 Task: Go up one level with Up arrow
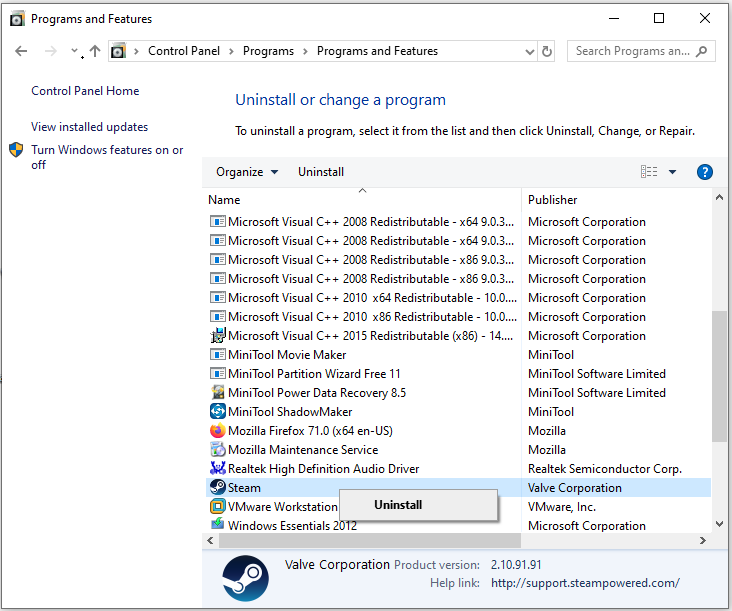pyautogui.click(x=95, y=51)
